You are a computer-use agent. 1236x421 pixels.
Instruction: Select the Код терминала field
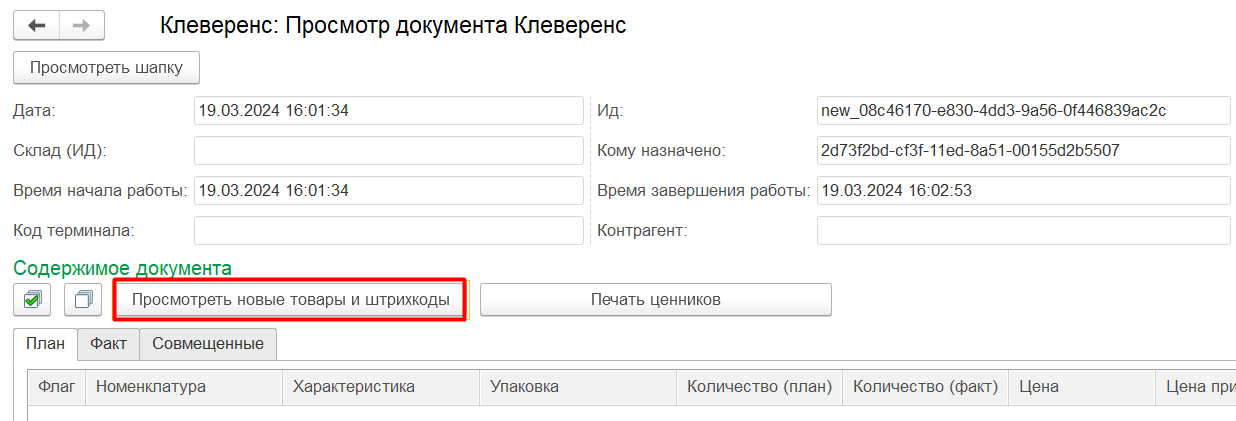(x=388, y=230)
